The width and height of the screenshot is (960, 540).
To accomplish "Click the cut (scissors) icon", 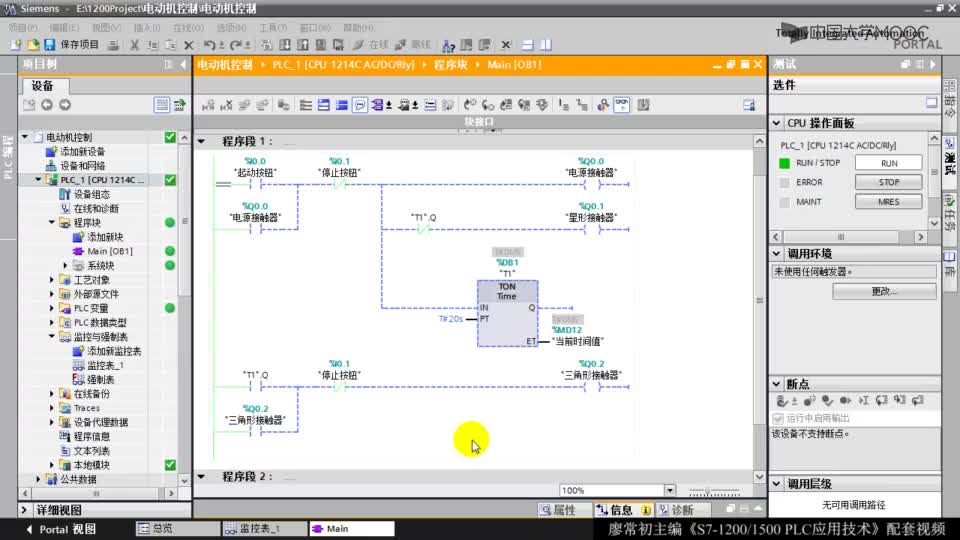I will click(135, 45).
